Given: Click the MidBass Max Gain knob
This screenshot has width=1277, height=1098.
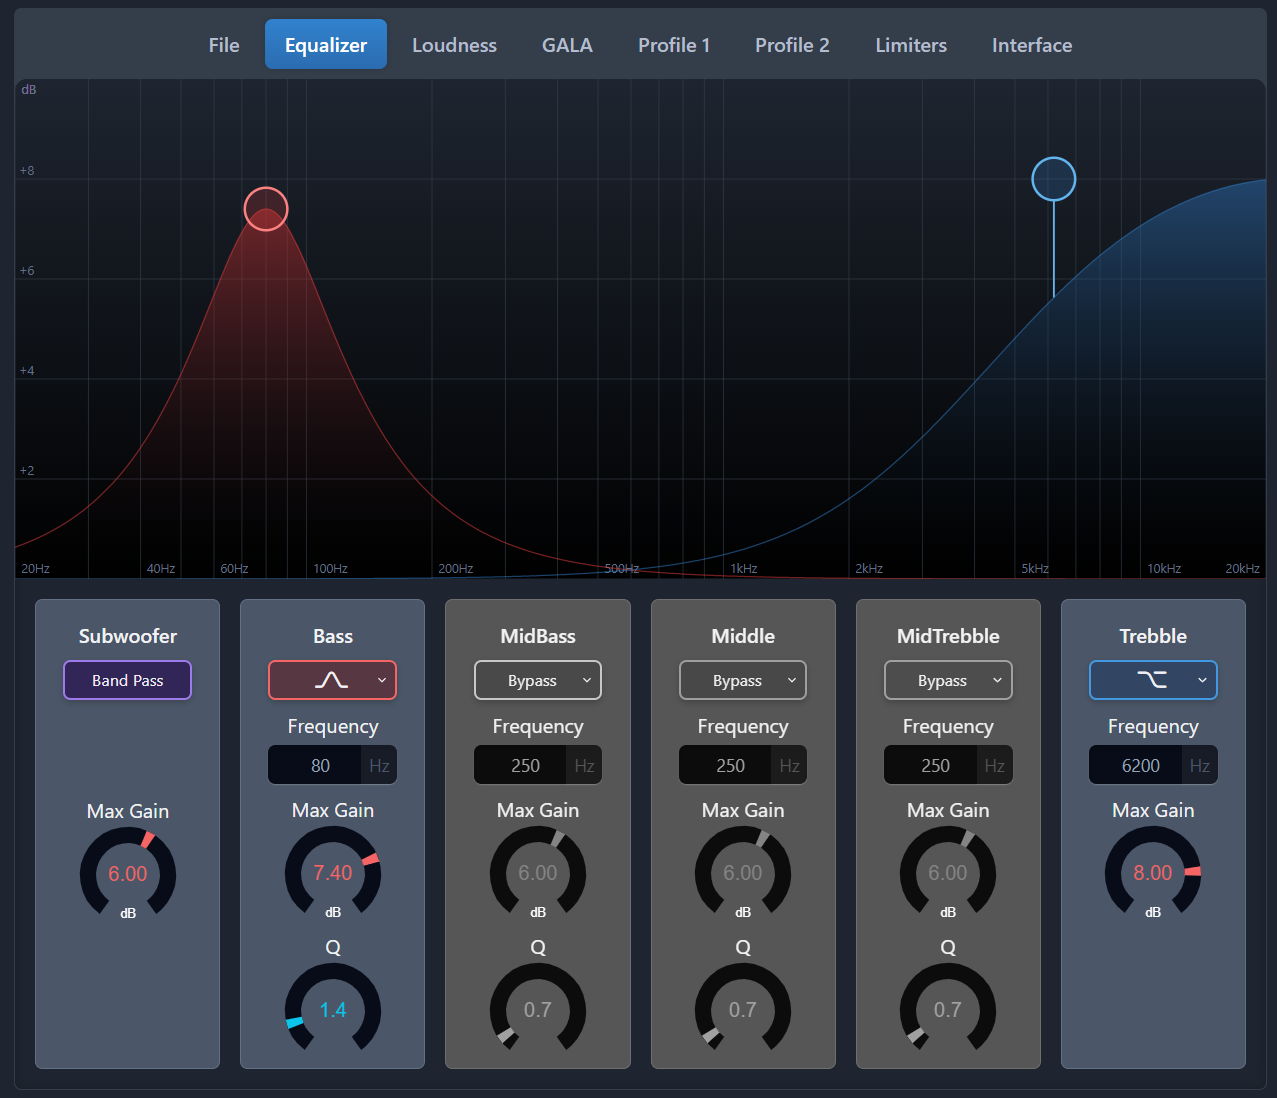Looking at the screenshot, I should tap(538, 872).
